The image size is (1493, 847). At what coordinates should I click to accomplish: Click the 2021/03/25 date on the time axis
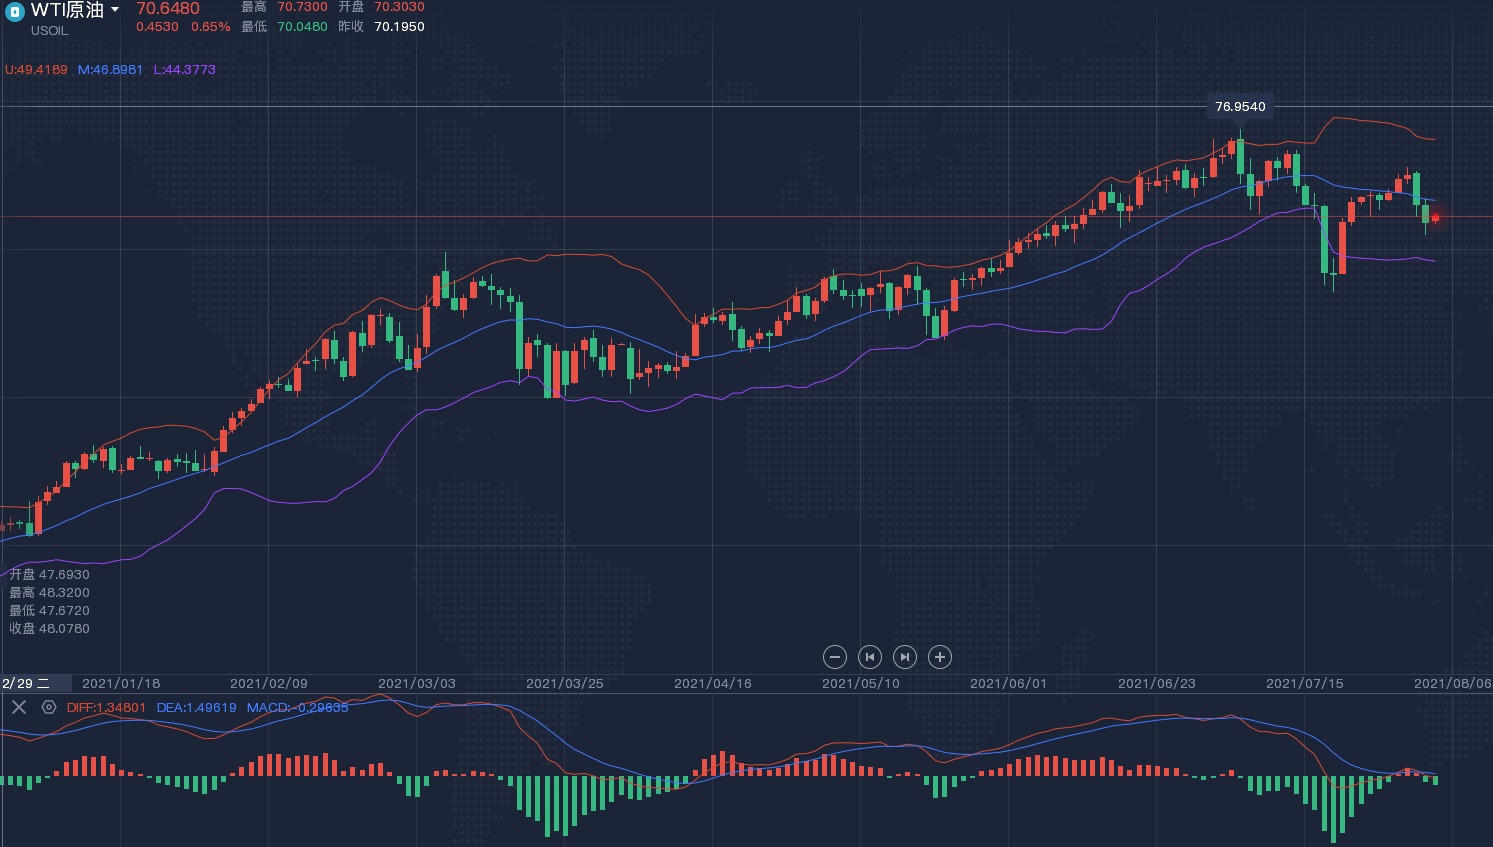(564, 684)
